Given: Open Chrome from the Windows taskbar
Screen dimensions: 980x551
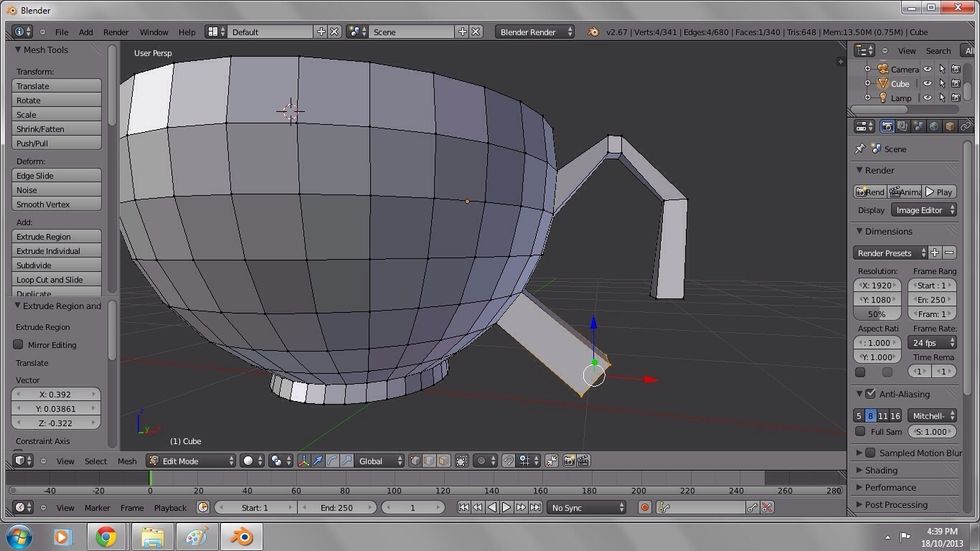Looking at the screenshot, I should (x=106, y=537).
